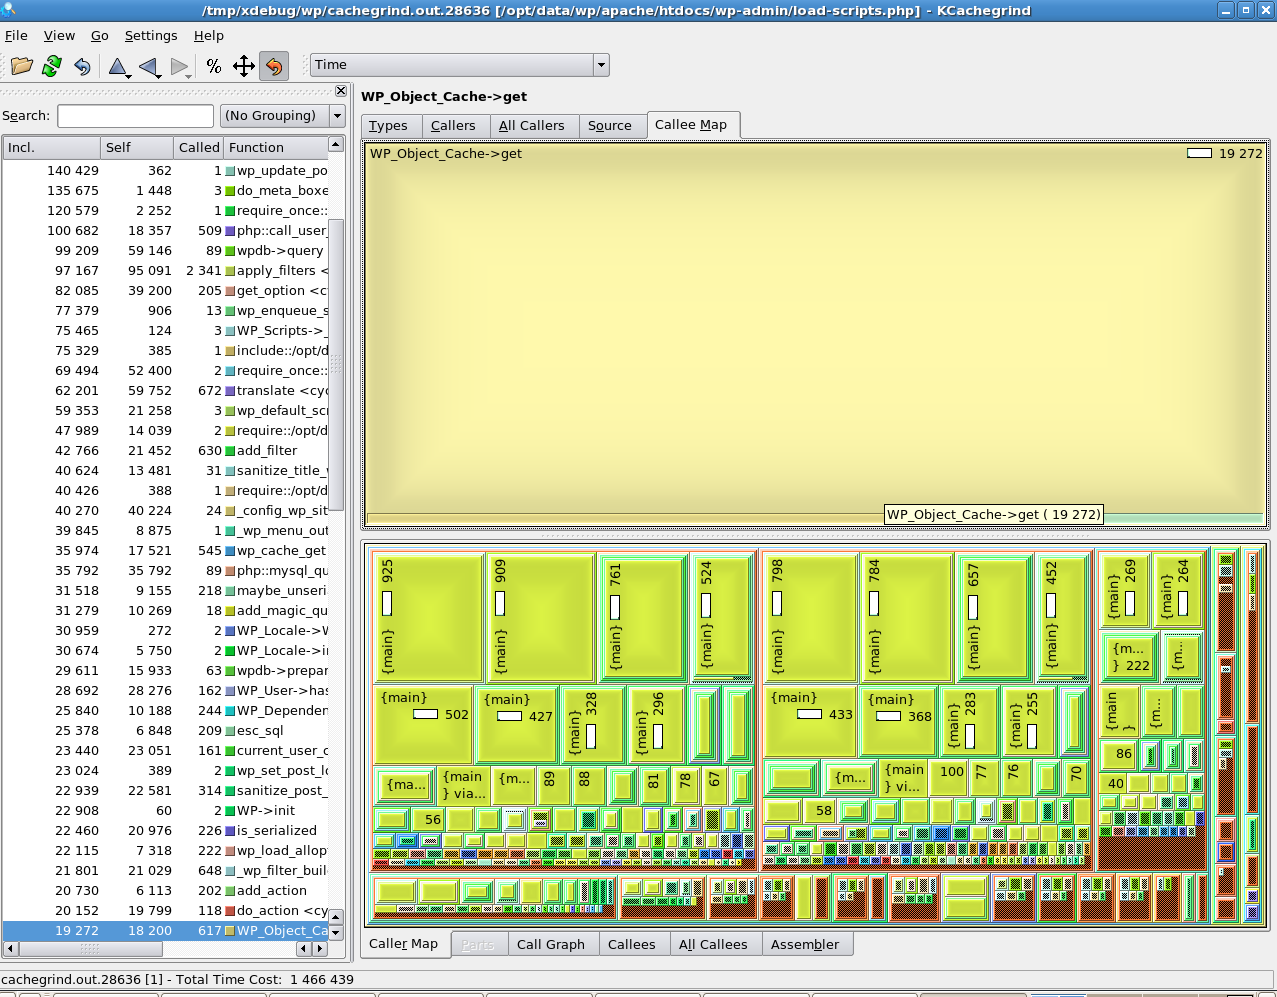Close the function profile side panel
The height and width of the screenshot is (997, 1277).
point(341,91)
